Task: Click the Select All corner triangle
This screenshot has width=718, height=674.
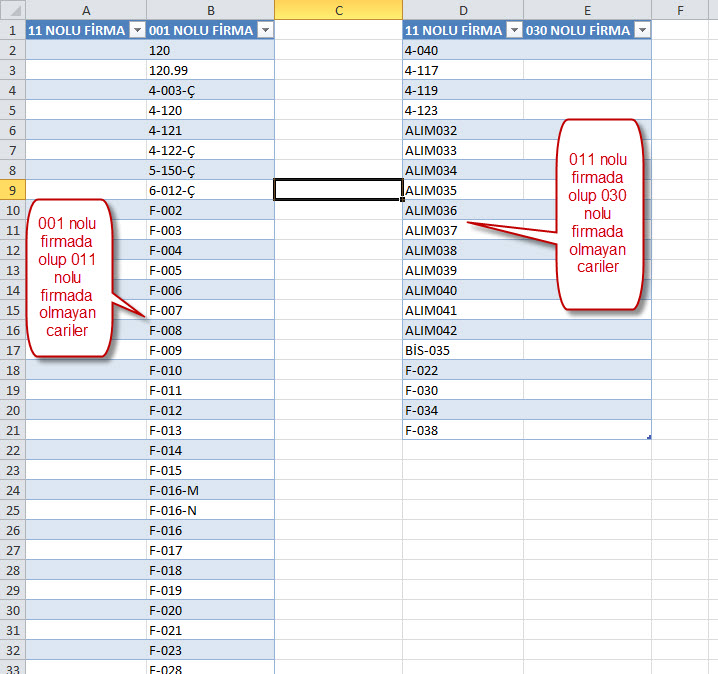Action: click(x=13, y=10)
